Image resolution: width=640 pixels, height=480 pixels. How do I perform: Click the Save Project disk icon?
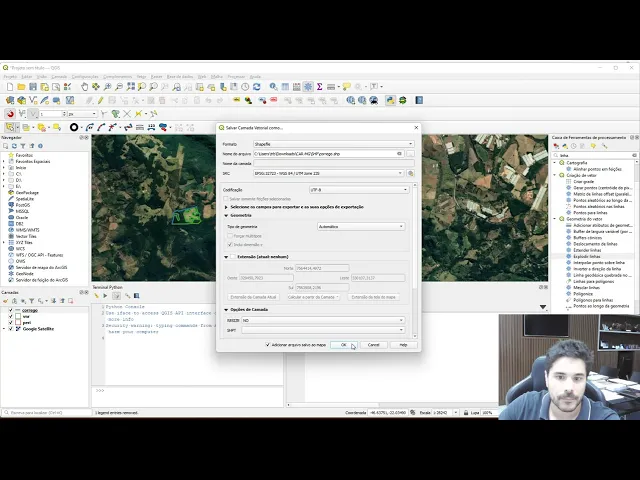pyautogui.click(x=33, y=87)
